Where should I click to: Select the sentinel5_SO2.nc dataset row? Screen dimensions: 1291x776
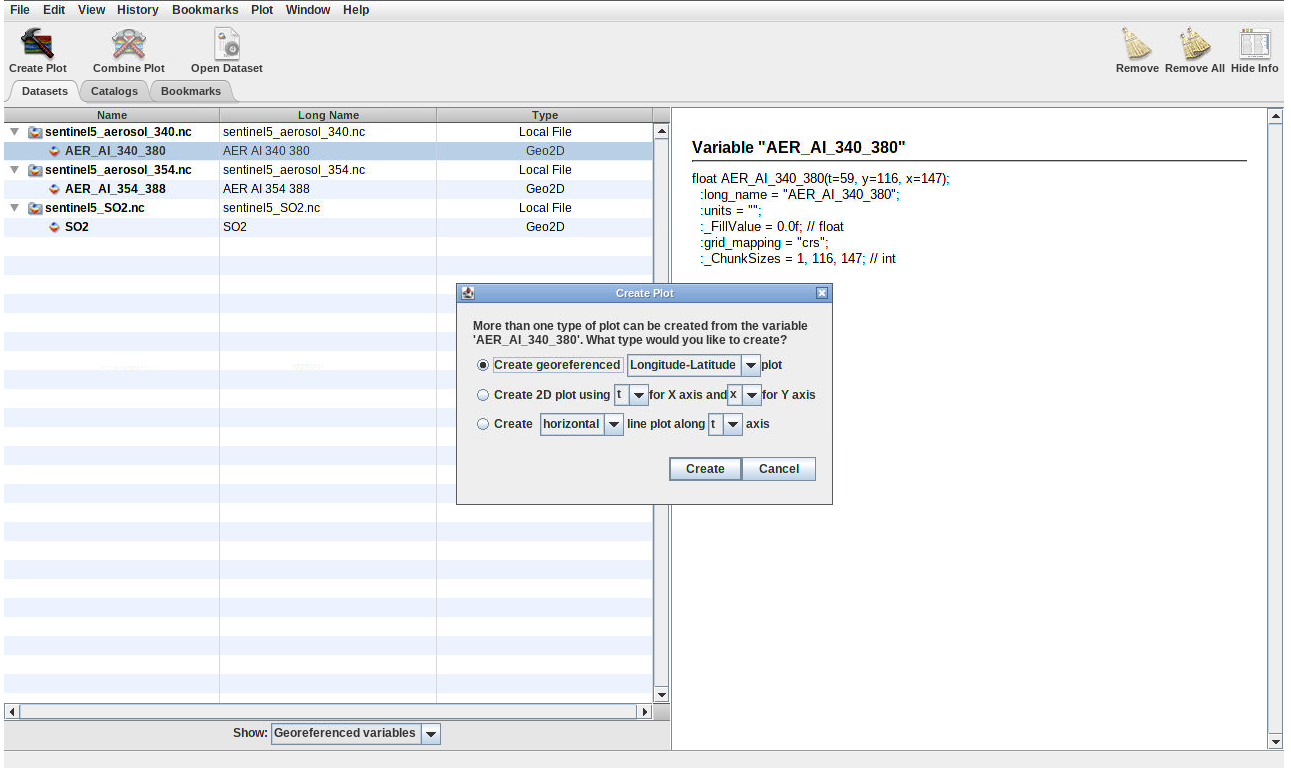point(328,208)
